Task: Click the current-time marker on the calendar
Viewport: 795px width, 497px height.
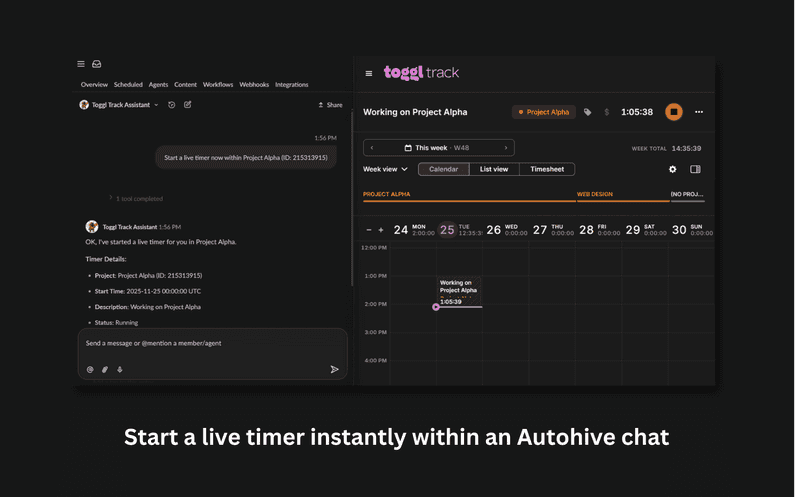Action: click(x=436, y=307)
